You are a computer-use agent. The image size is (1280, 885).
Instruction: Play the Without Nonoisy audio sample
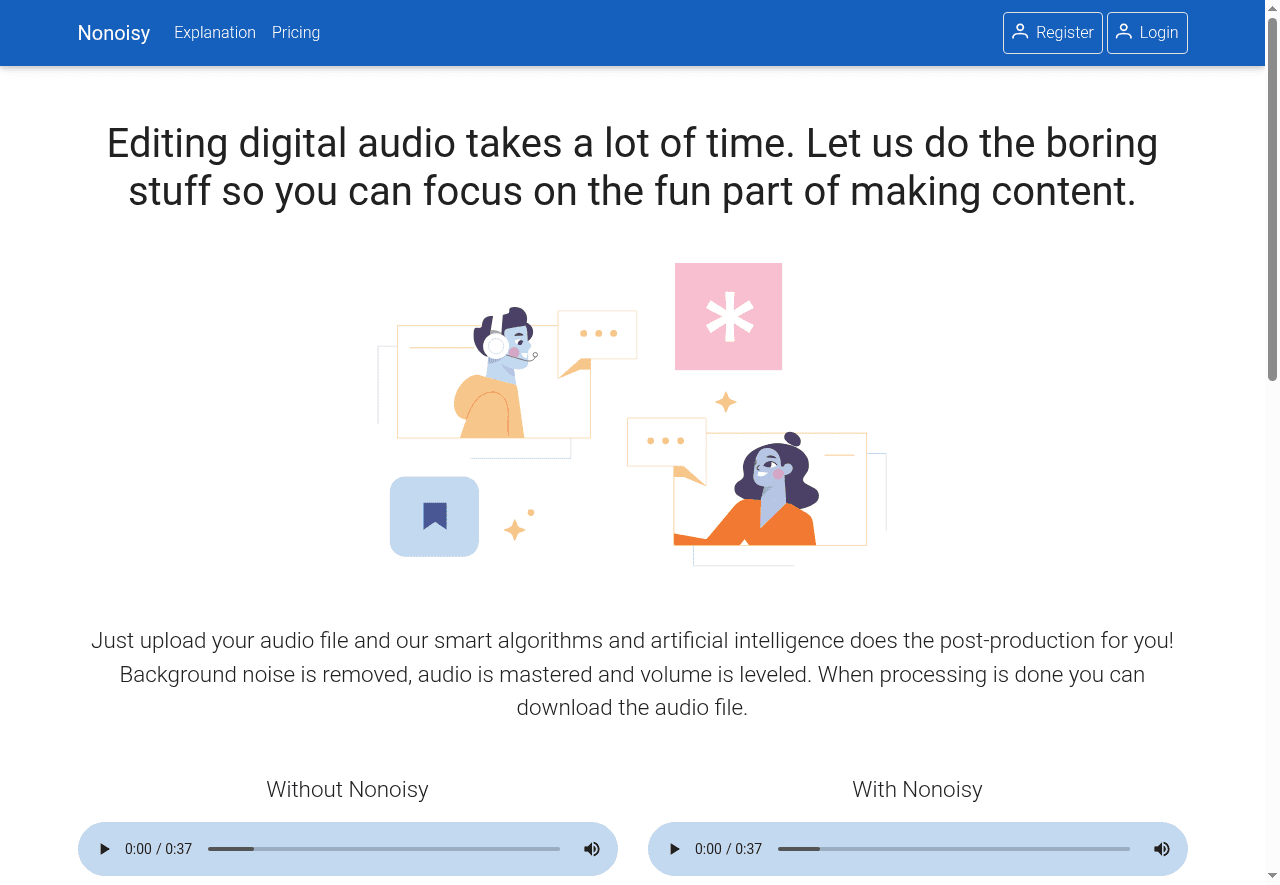coord(105,849)
